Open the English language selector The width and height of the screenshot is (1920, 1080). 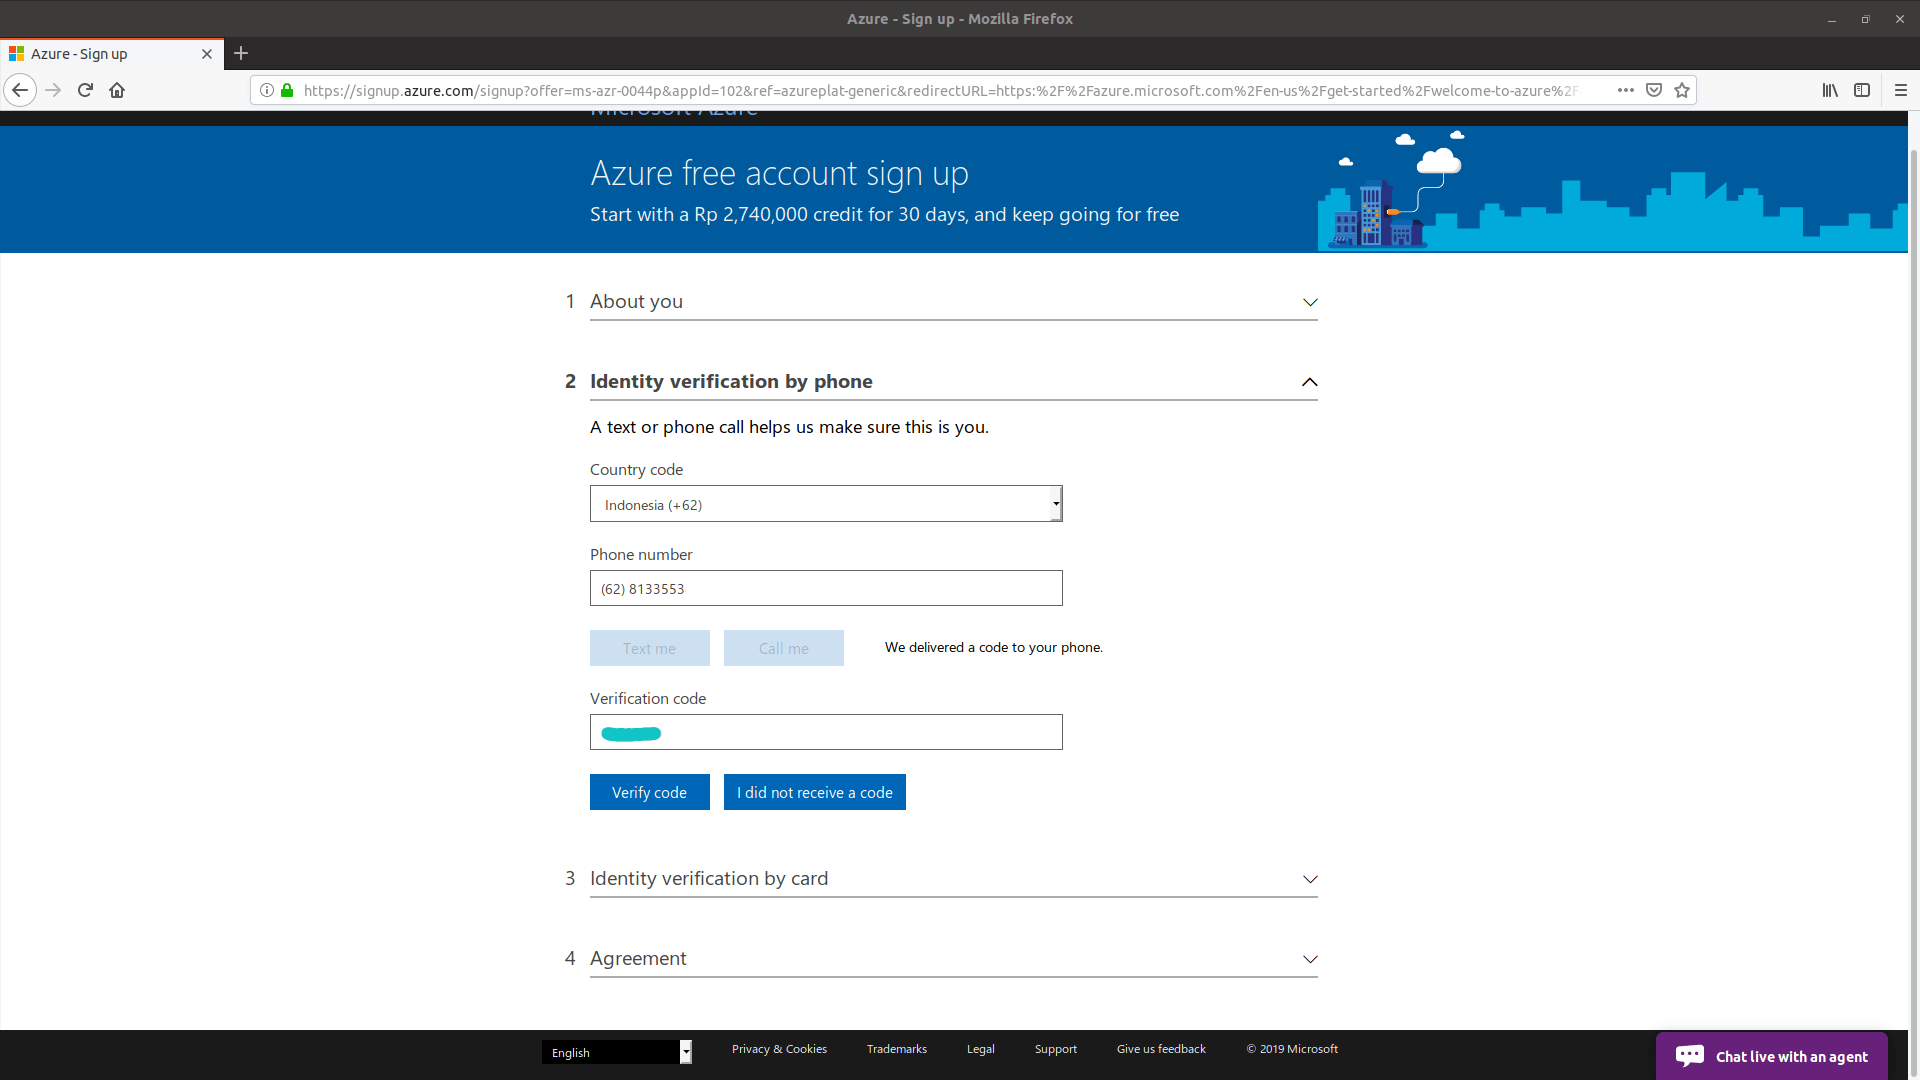point(616,1052)
